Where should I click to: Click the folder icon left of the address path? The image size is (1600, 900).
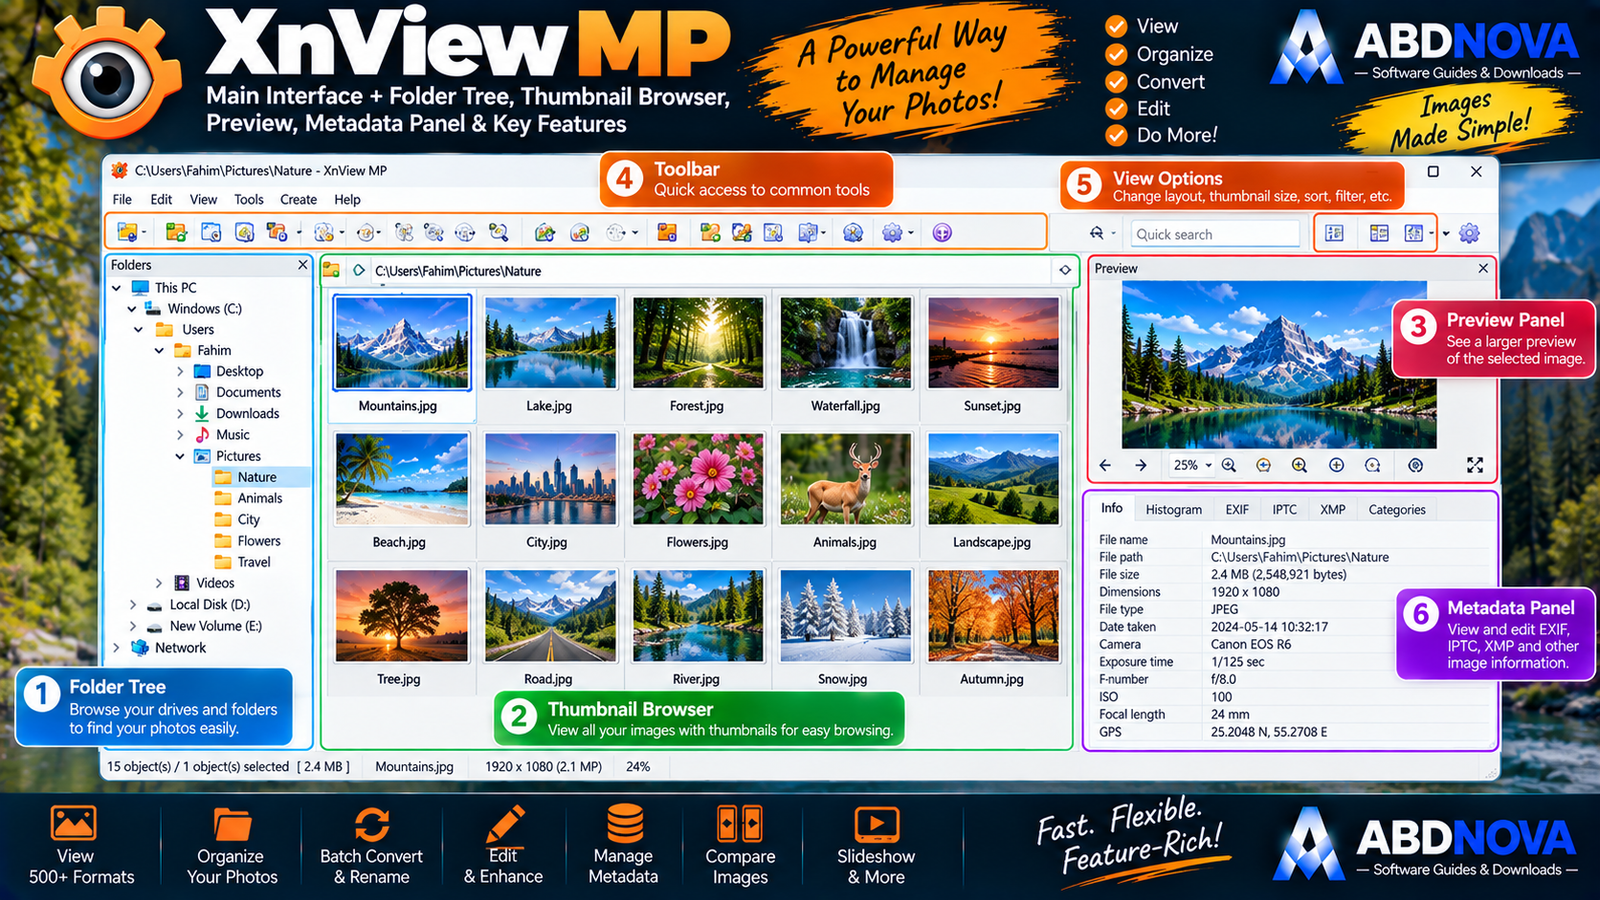332,270
